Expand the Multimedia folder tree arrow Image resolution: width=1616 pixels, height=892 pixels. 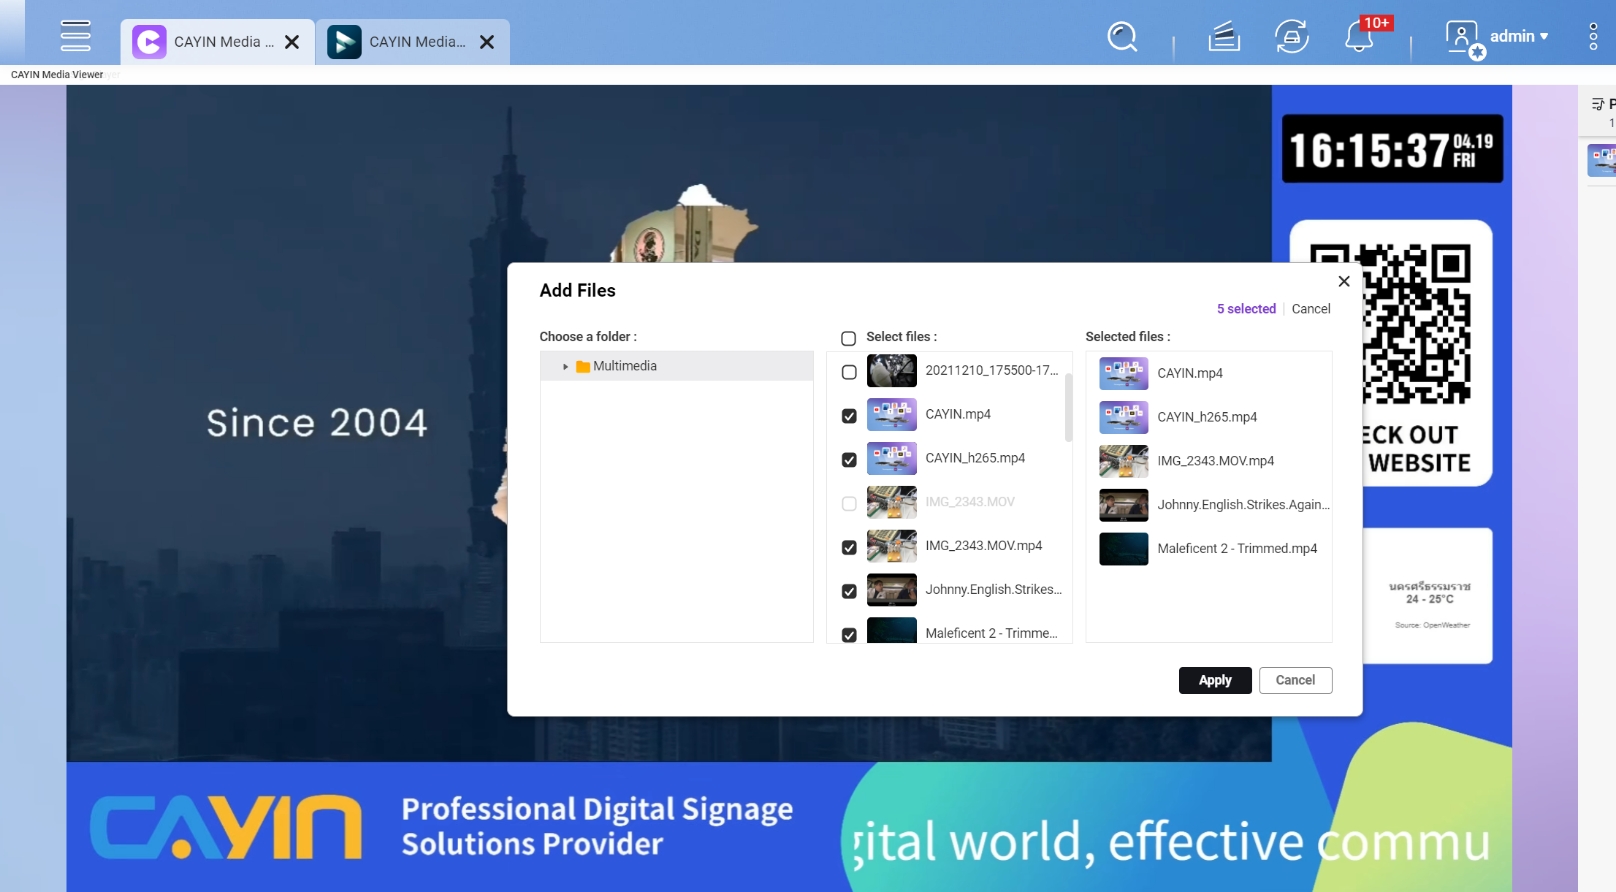(x=565, y=367)
